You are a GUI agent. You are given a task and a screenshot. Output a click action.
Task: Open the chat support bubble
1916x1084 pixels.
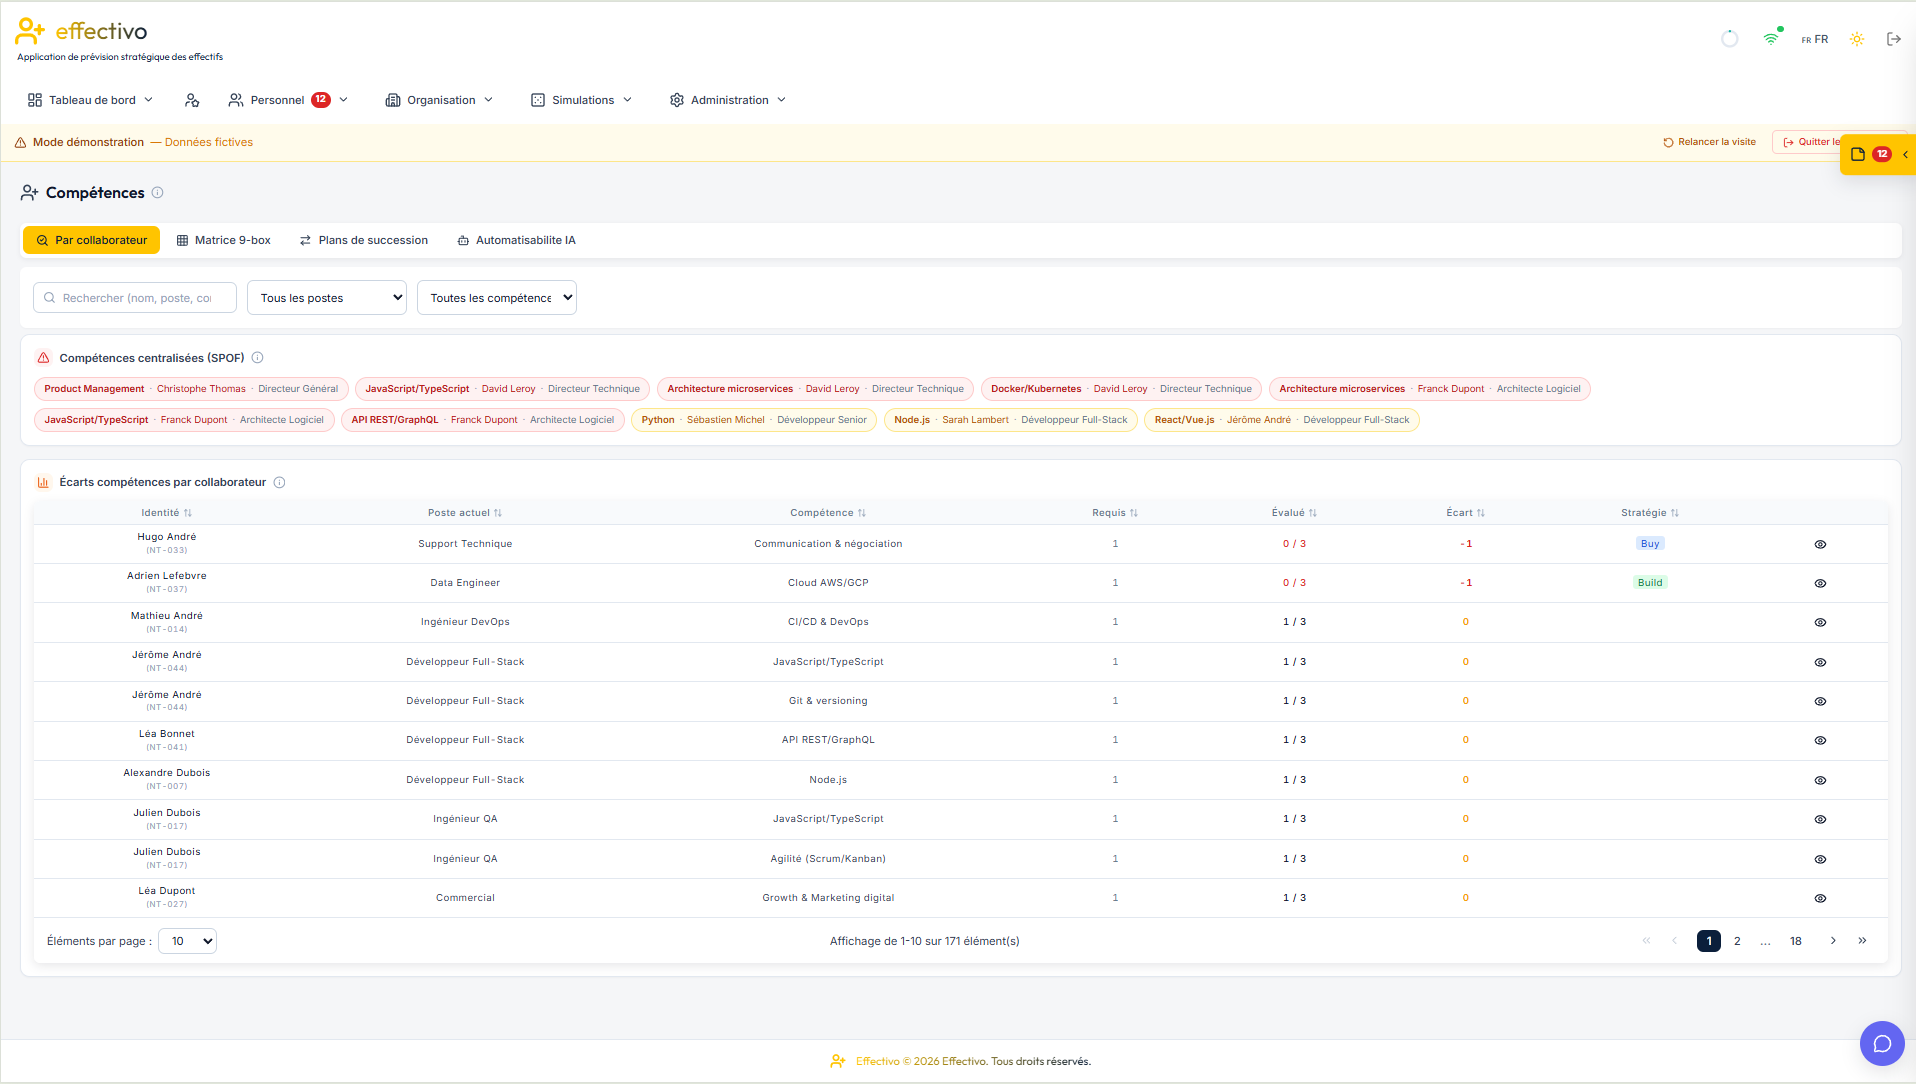1882,1044
